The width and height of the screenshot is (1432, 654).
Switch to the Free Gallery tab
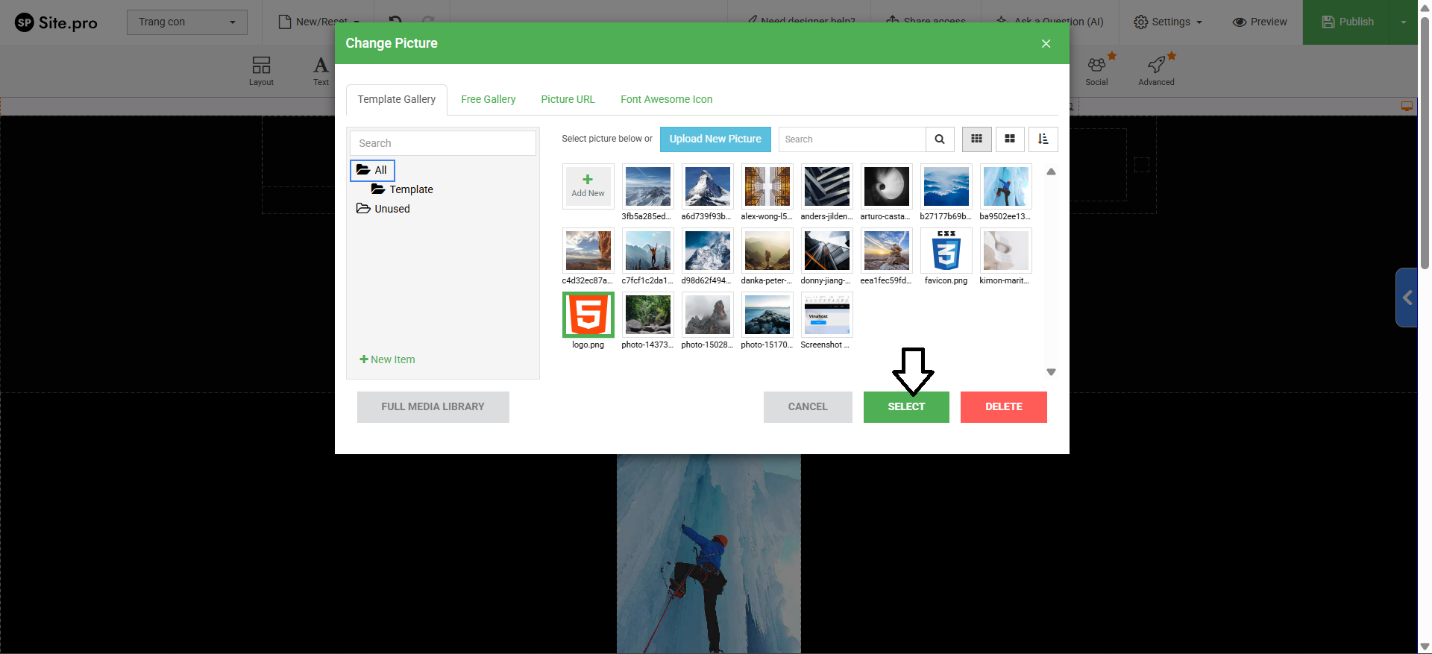(488, 99)
